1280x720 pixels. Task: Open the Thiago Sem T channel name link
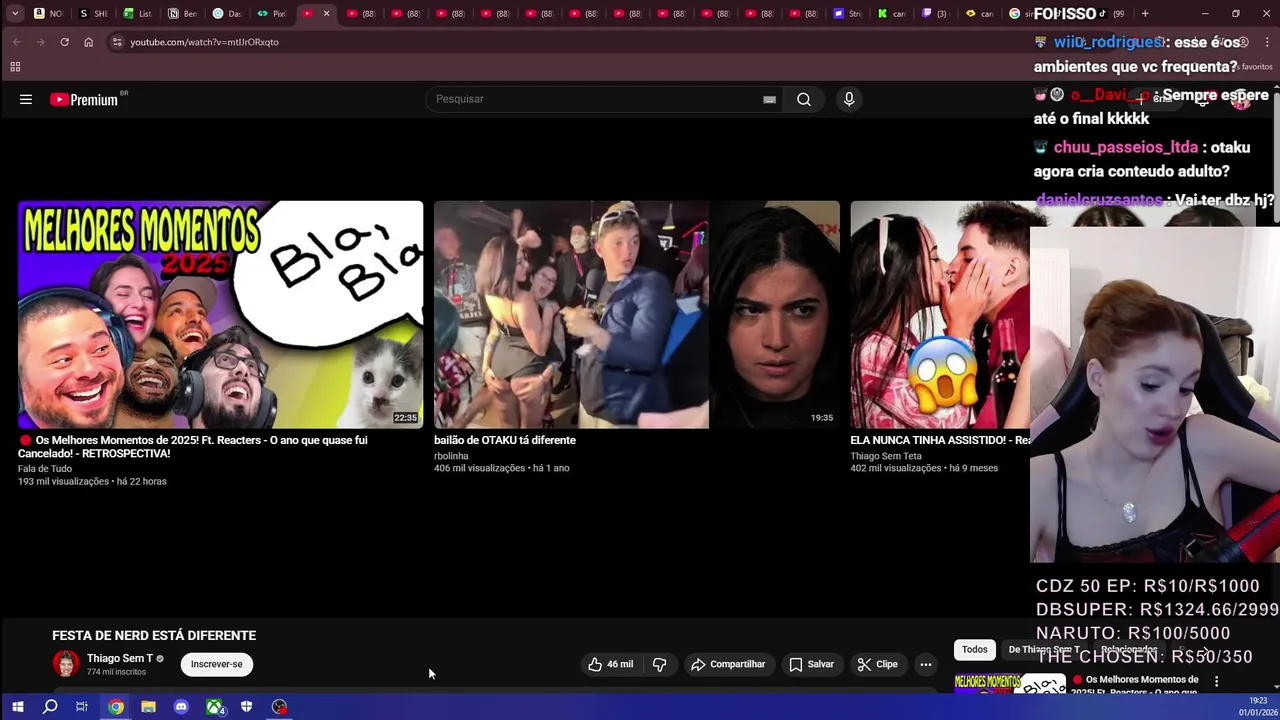pyautogui.click(x=120, y=658)
